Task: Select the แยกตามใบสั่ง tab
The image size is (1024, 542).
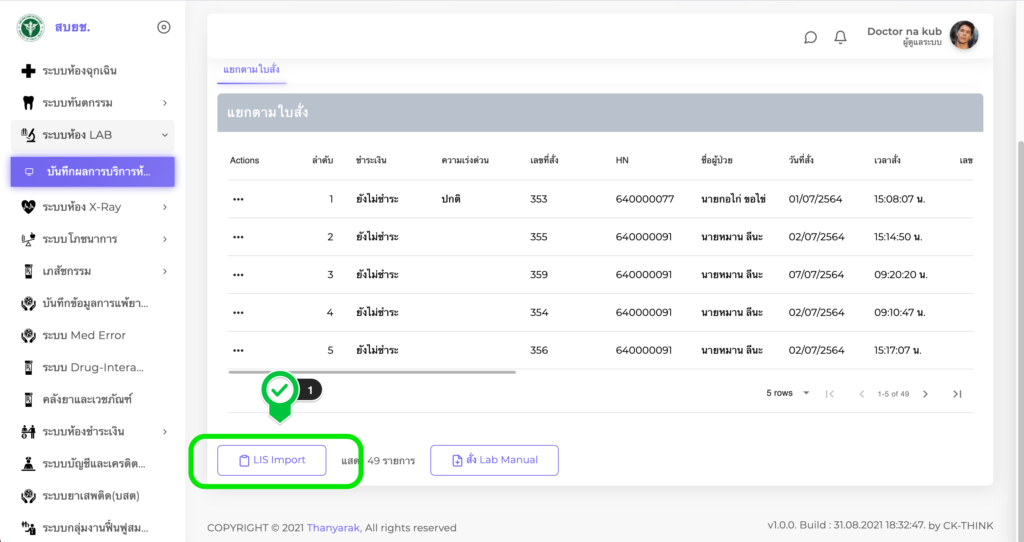Action: [251, 69]
